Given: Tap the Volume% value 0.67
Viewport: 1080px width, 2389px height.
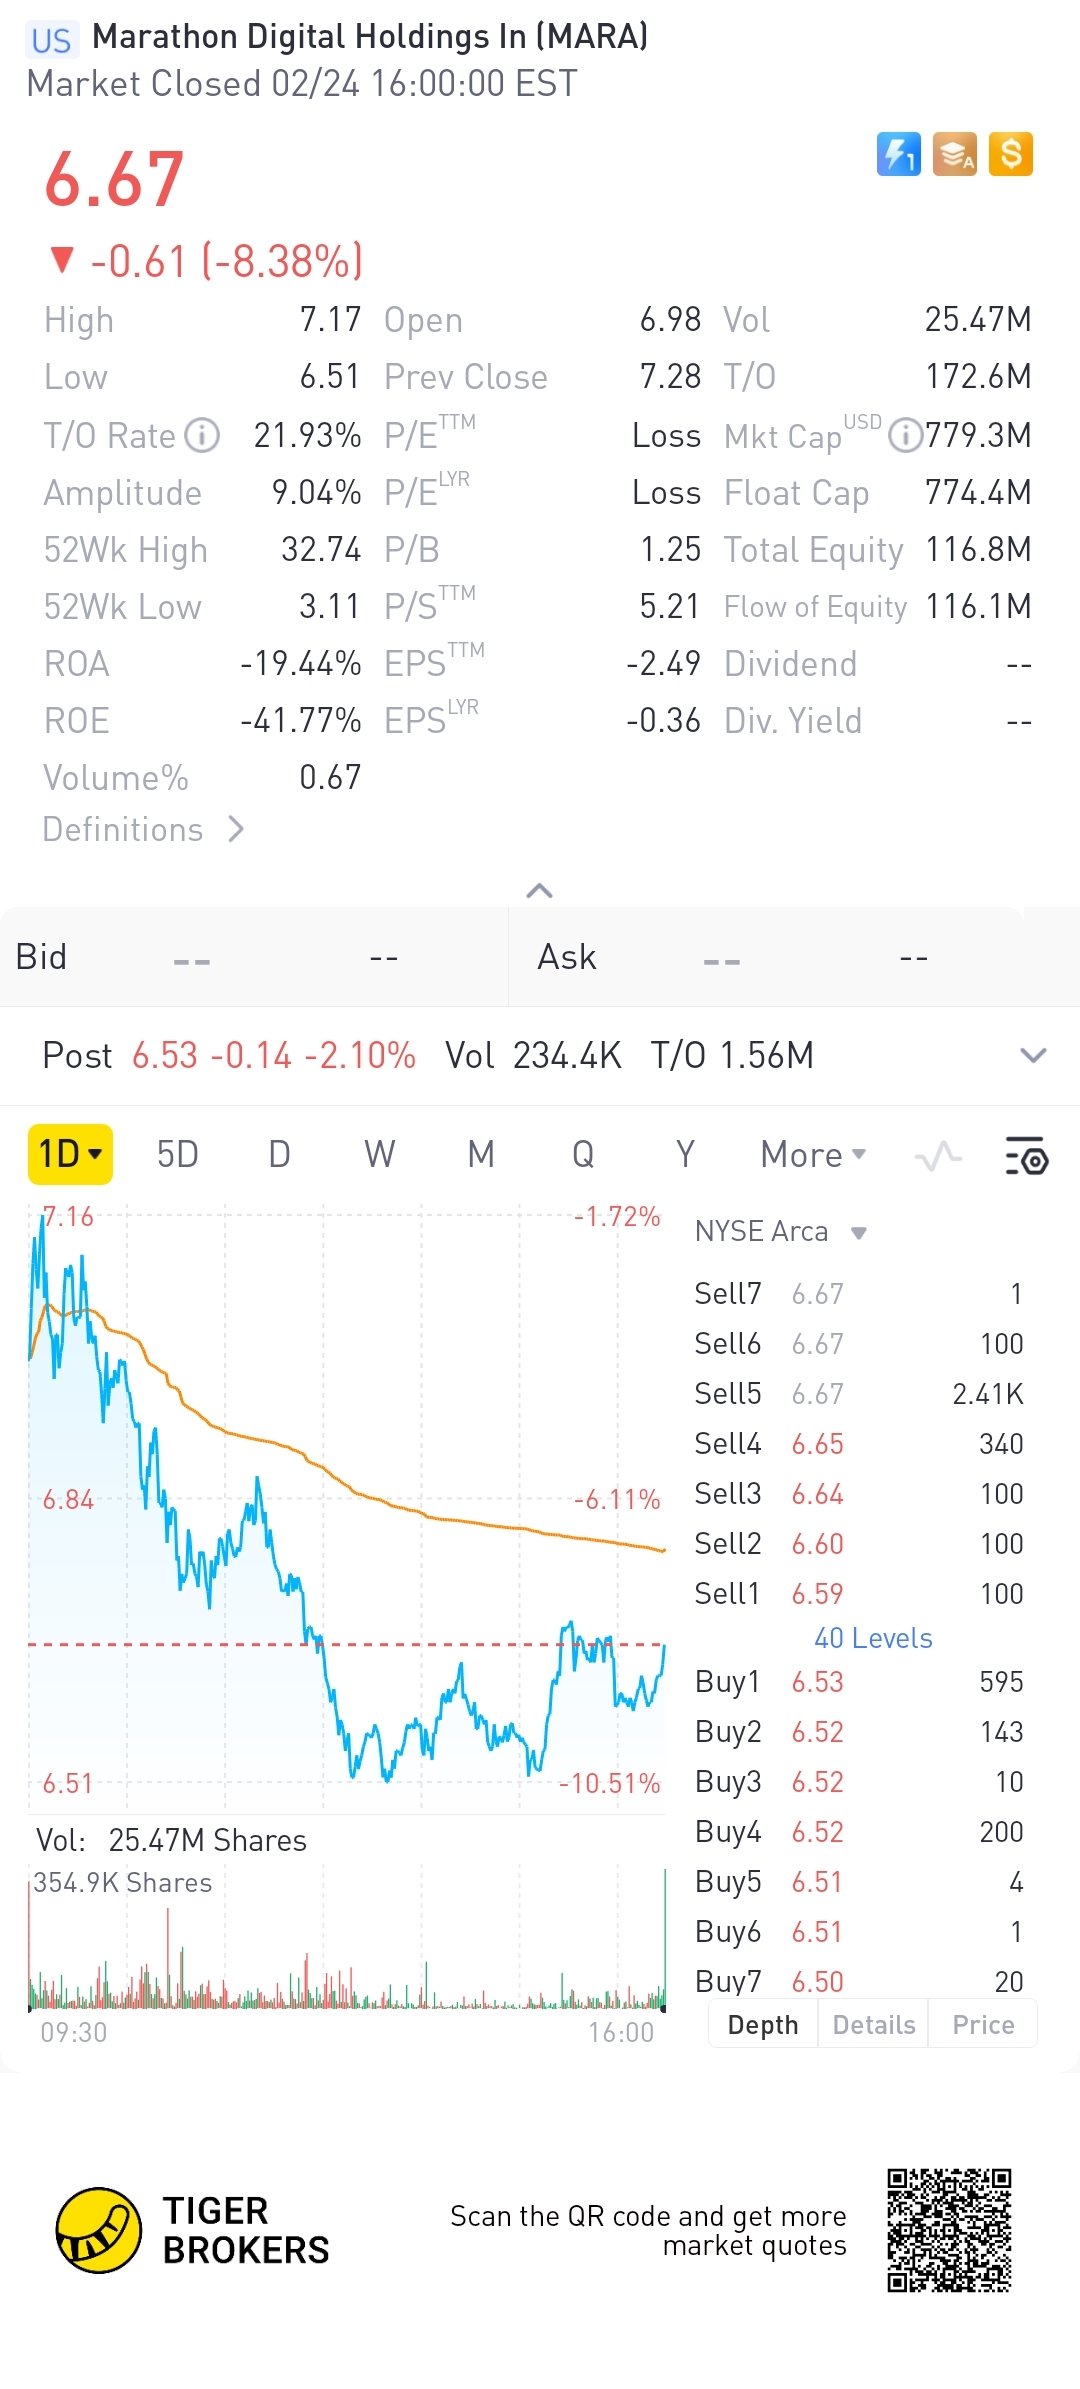Looking at the screenshot, I should tap(330, 778).
